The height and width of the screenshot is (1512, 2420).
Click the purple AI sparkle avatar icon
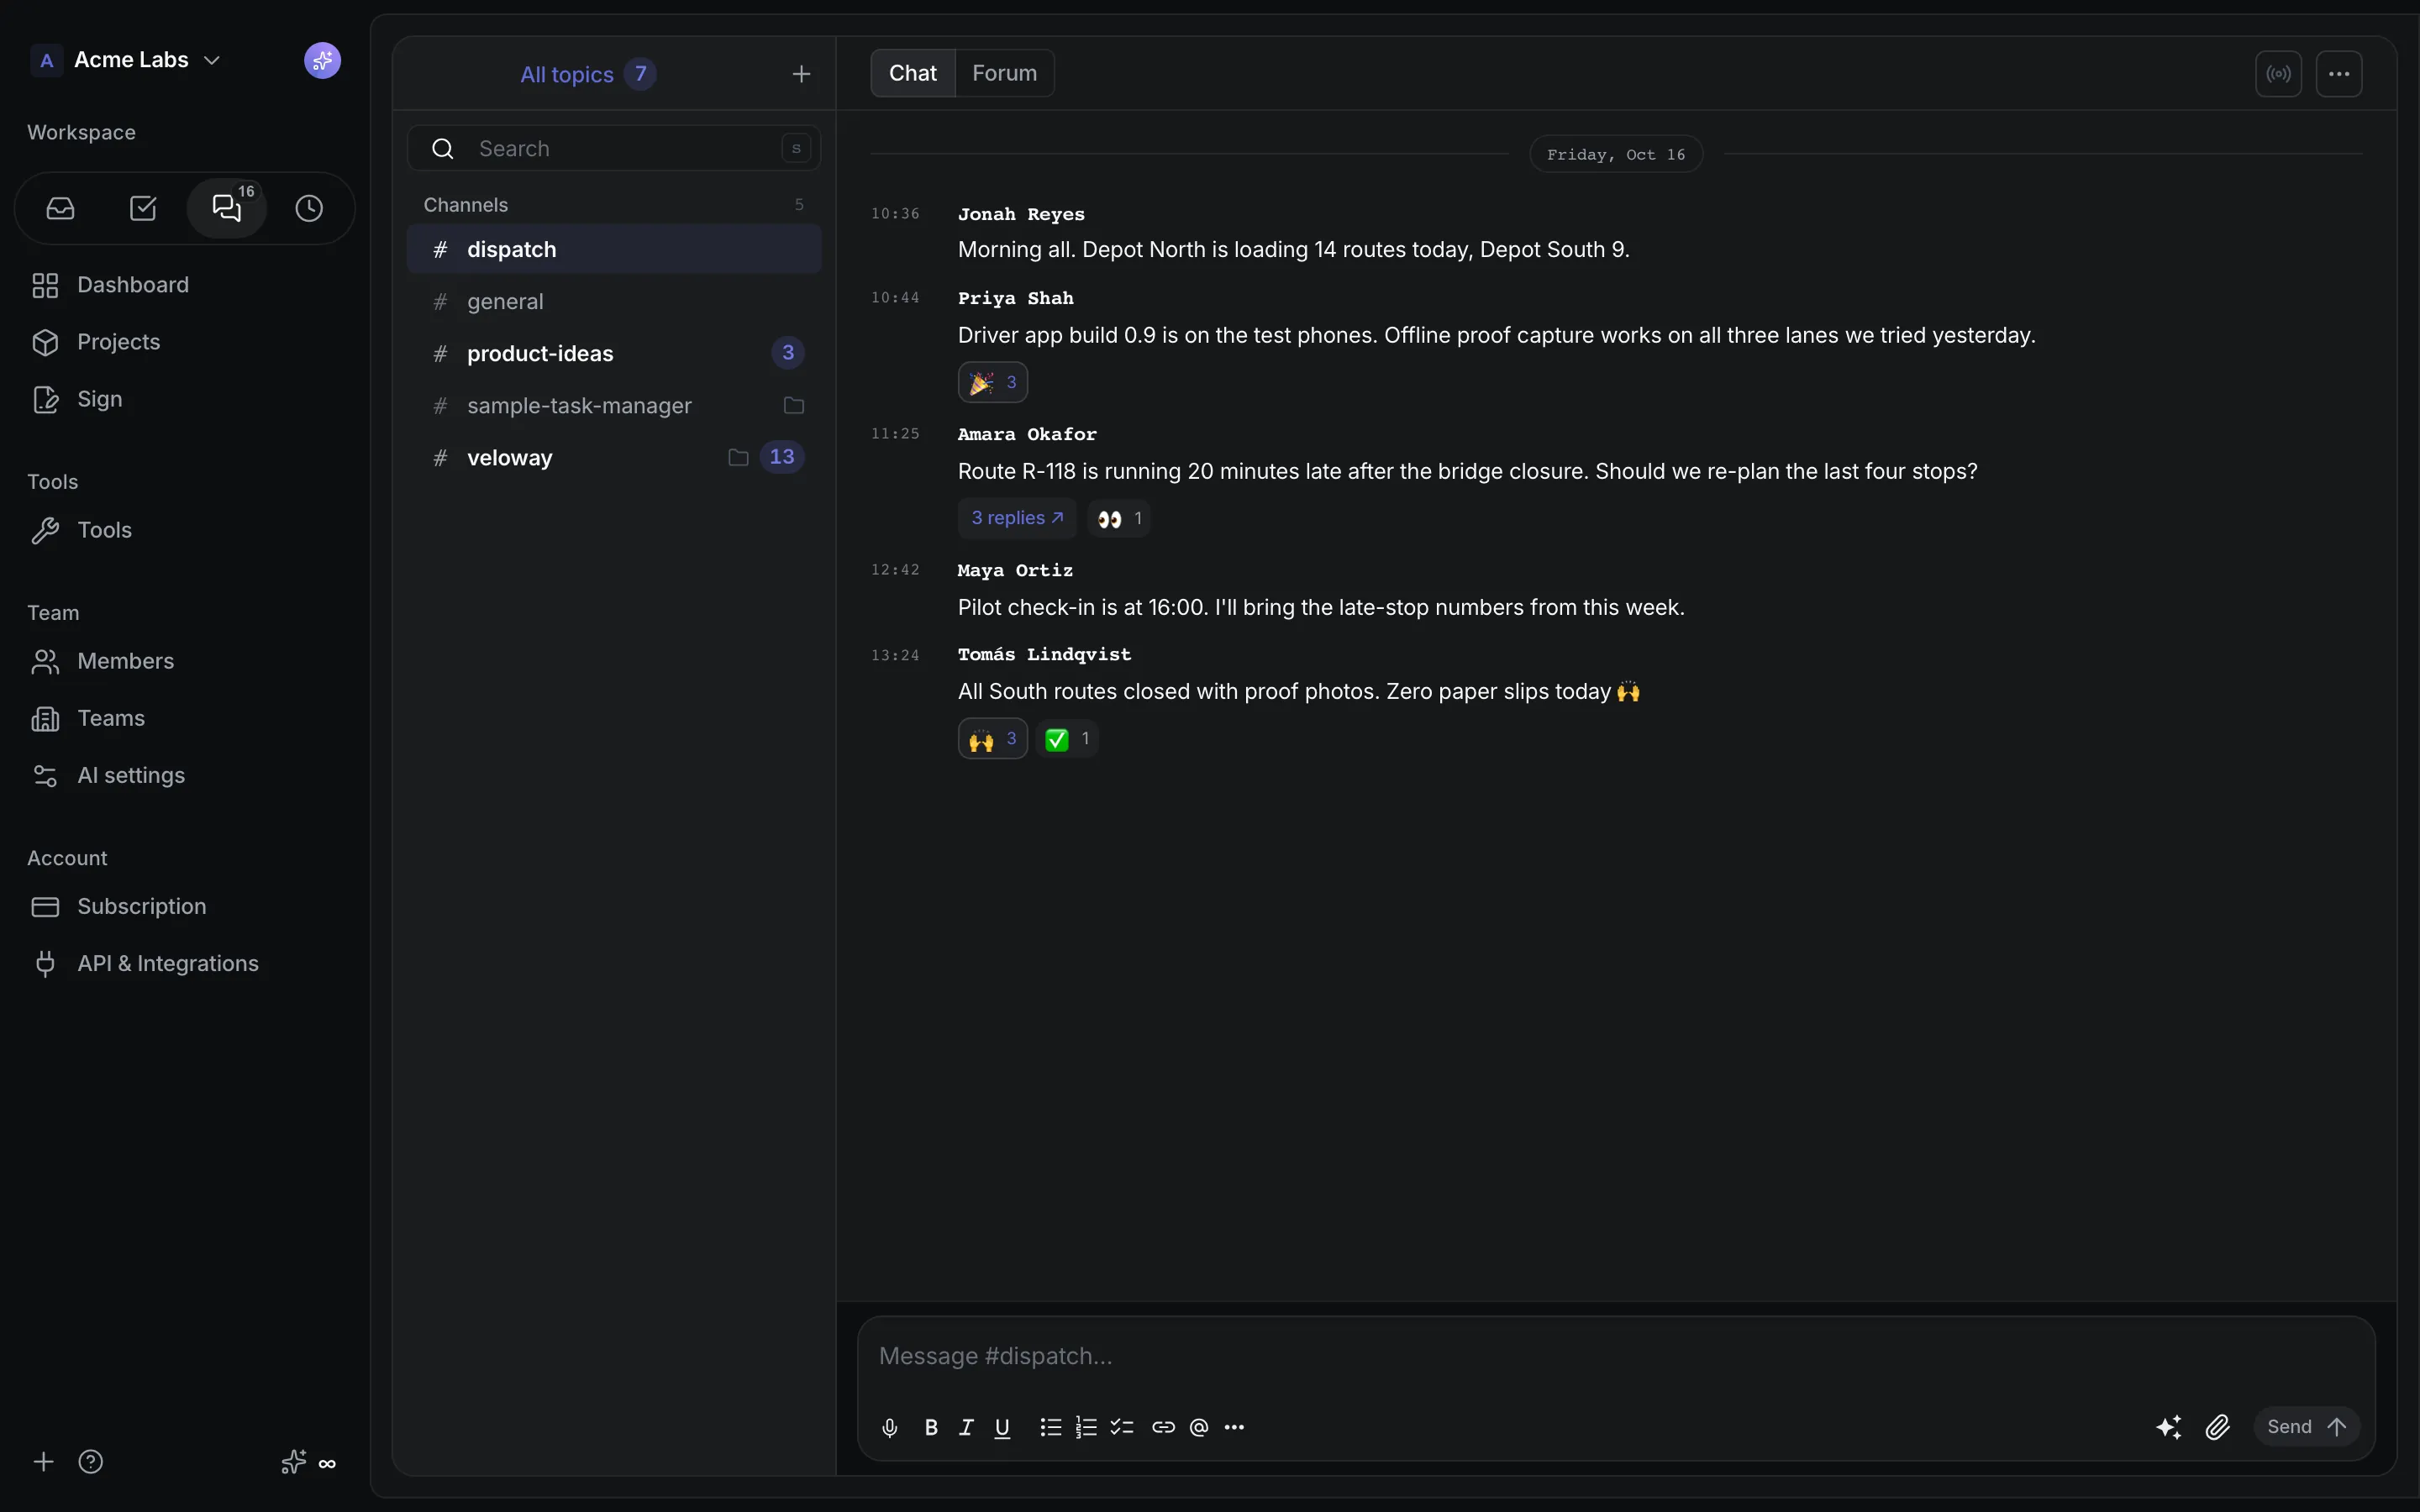322,60
